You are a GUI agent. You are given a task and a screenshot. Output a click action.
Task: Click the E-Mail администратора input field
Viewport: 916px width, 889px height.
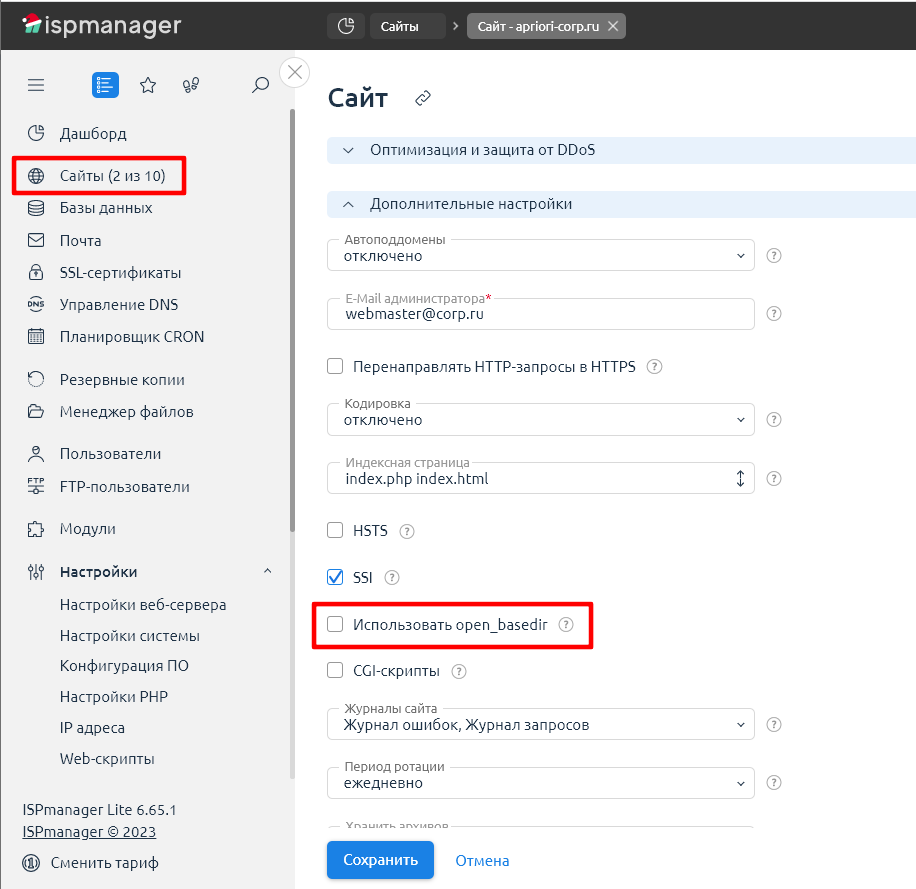click(540, 314)
